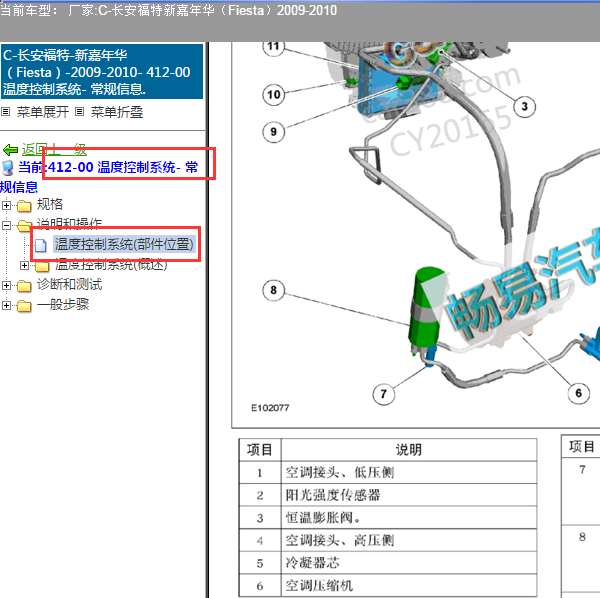Click the 一般步骤 folder icon
600x598 pixels.
click(x=24, y=306)
